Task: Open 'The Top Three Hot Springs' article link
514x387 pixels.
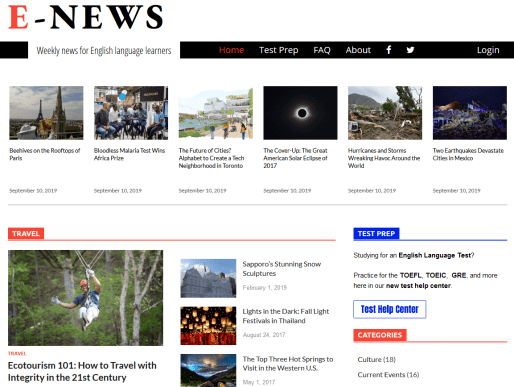Action: 288,364
